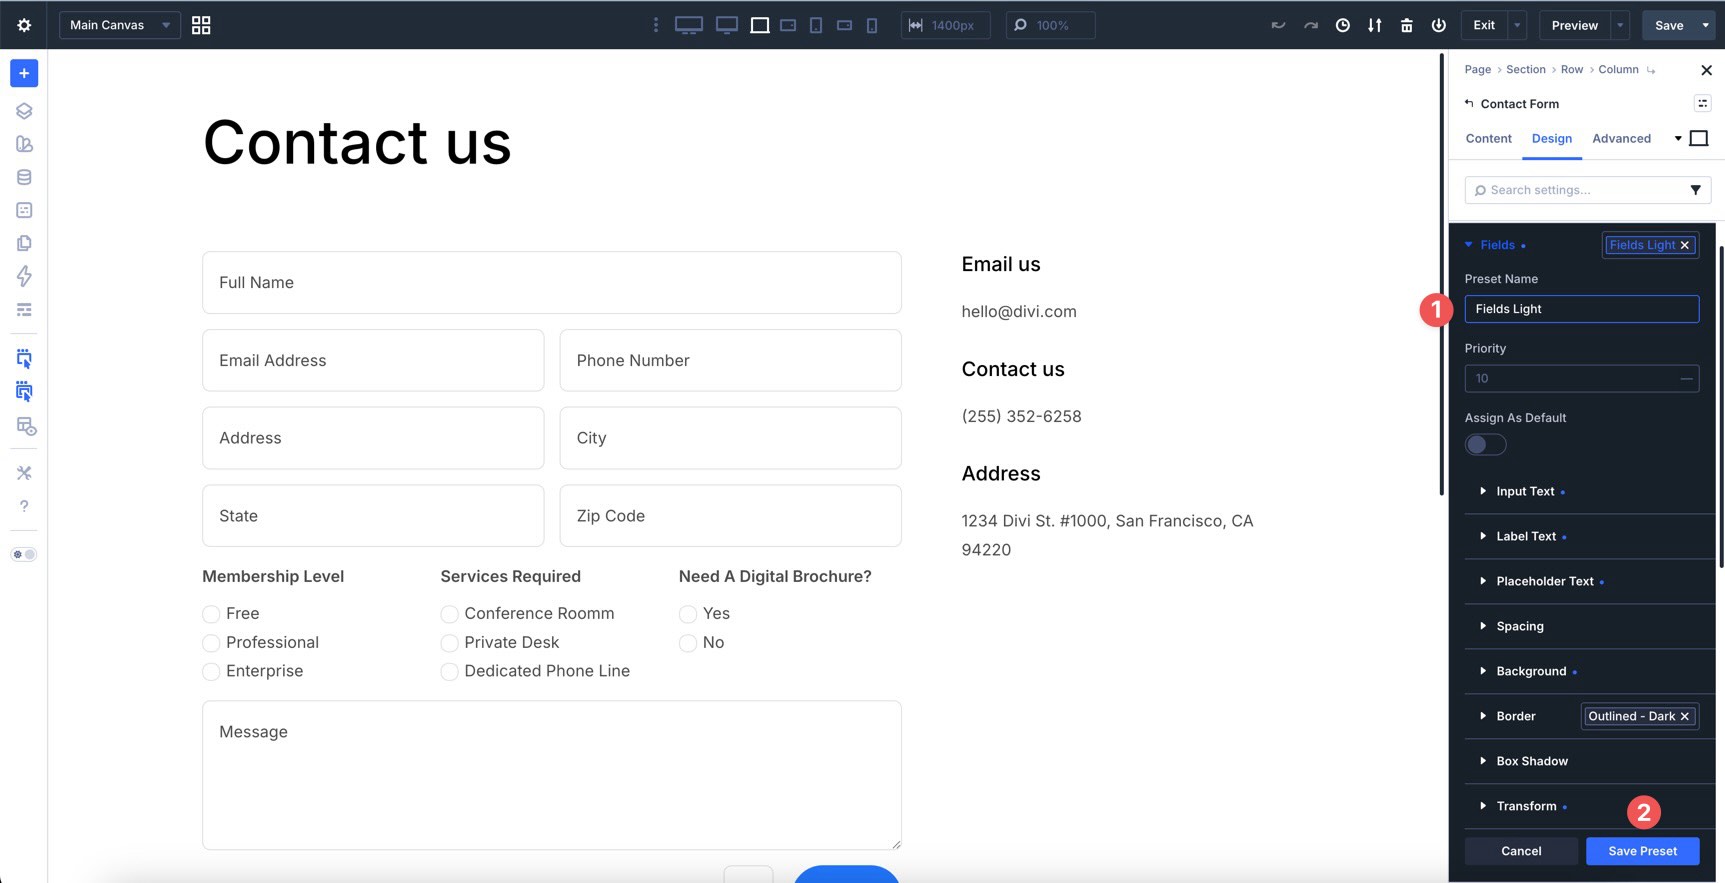Open the help question mark
This screenshot has height=883, width=1725.
pyautogui.click(x=24, y=506)
